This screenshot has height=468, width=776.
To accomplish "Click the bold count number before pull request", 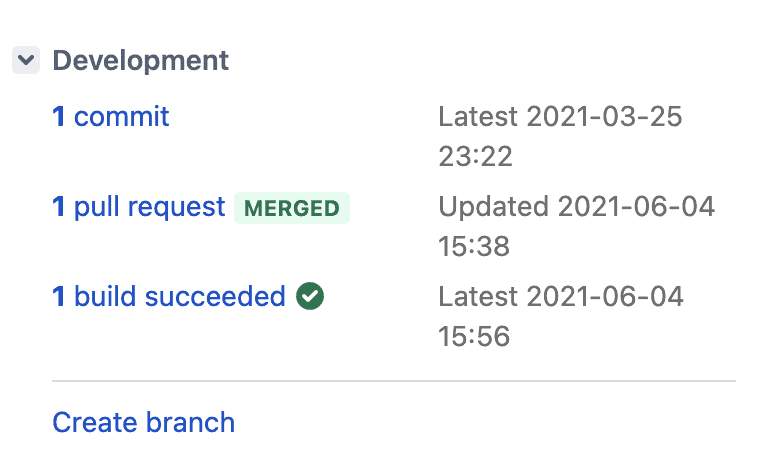I will click(x=58, y=207).
